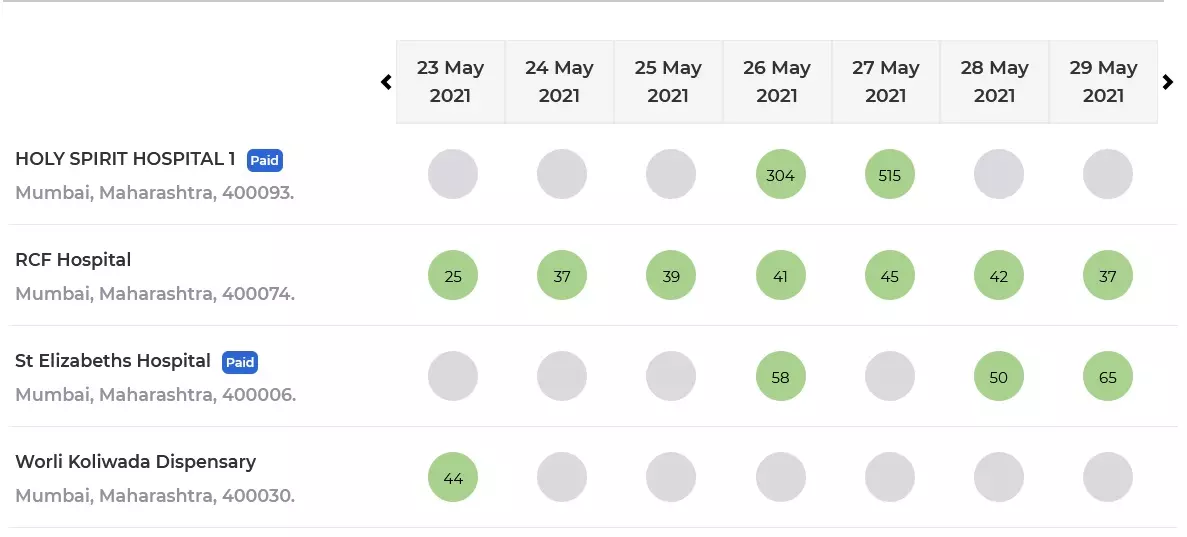The height and width of the screenshot is (537, 1187).
Task: Click the grey 23 May slot for Holy Spirit Hospital
Action: (x=453, y=174)
